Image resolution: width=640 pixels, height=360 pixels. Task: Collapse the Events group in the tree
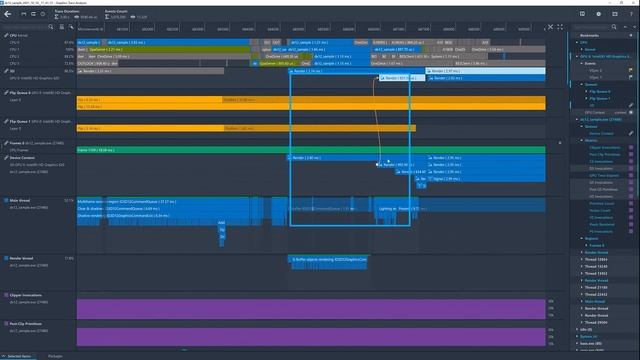point(582,63)
